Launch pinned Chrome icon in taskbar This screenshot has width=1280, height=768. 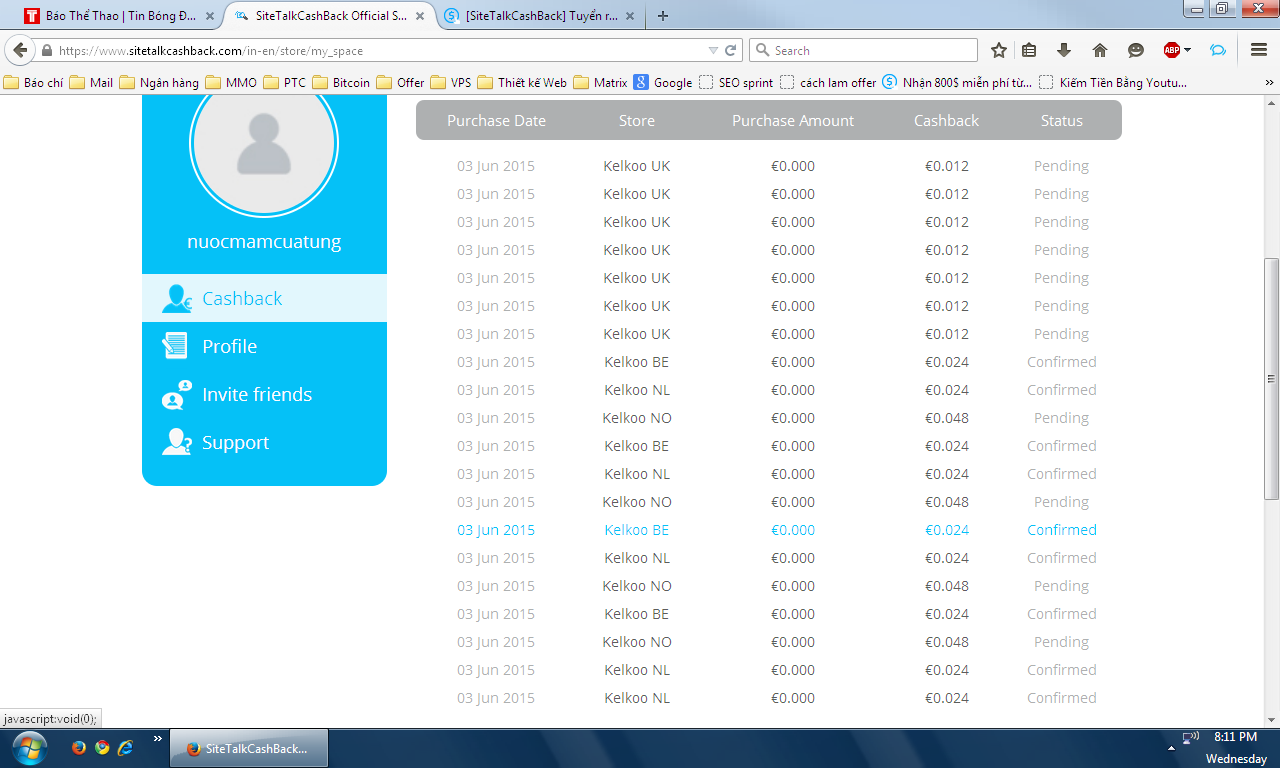(102, 747)
